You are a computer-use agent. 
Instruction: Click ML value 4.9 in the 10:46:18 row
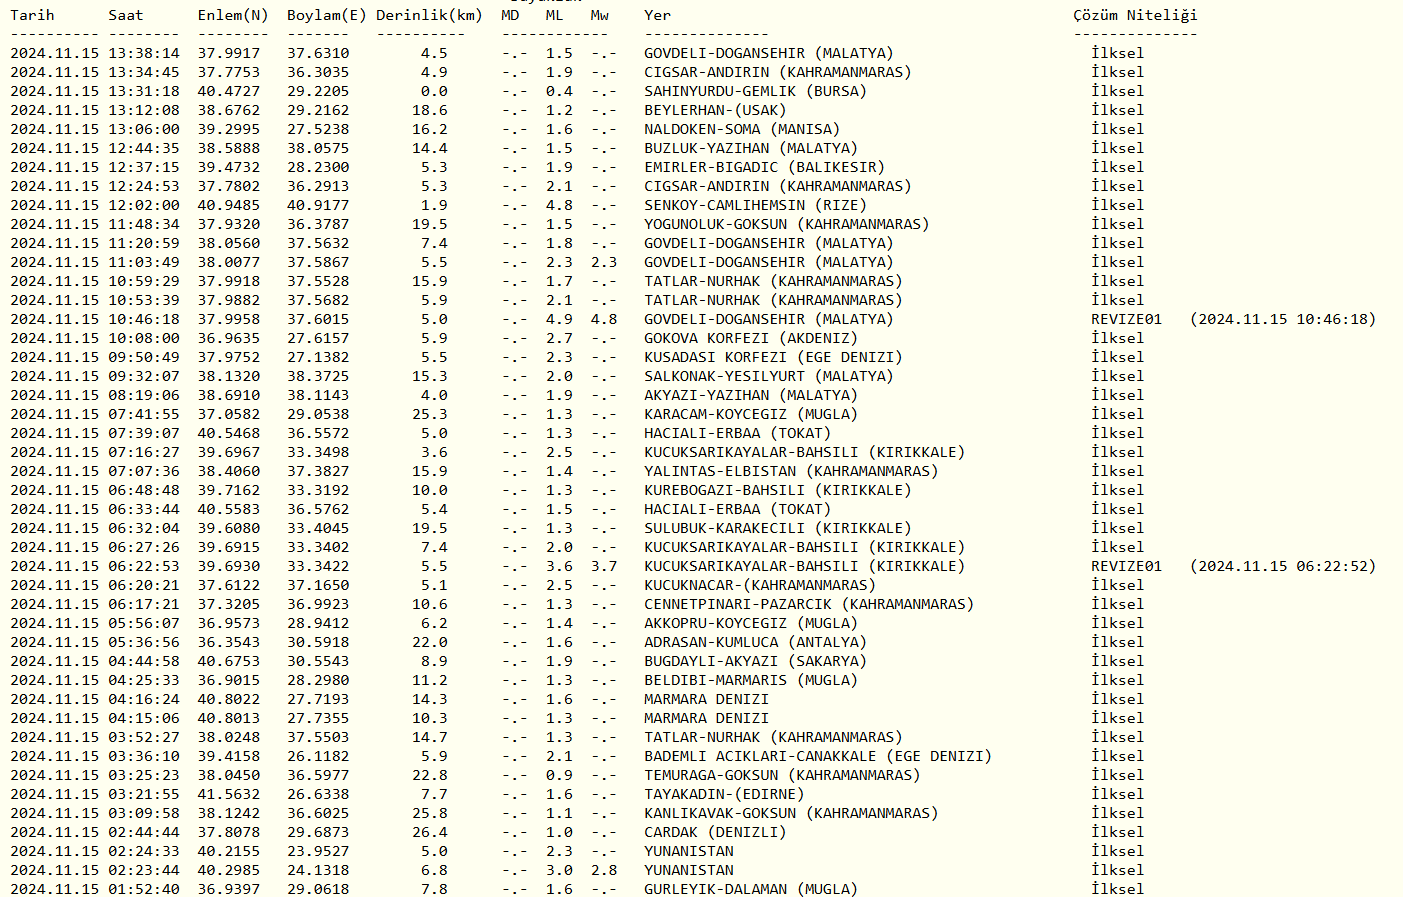click(559, 319)
